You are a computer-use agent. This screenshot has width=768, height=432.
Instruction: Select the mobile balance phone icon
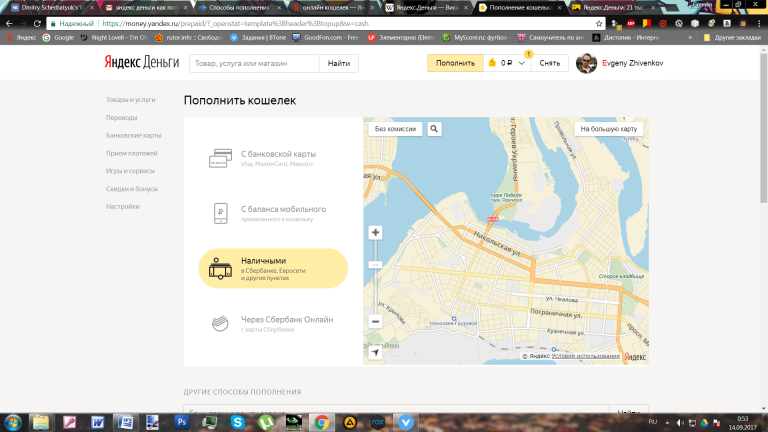221,214
